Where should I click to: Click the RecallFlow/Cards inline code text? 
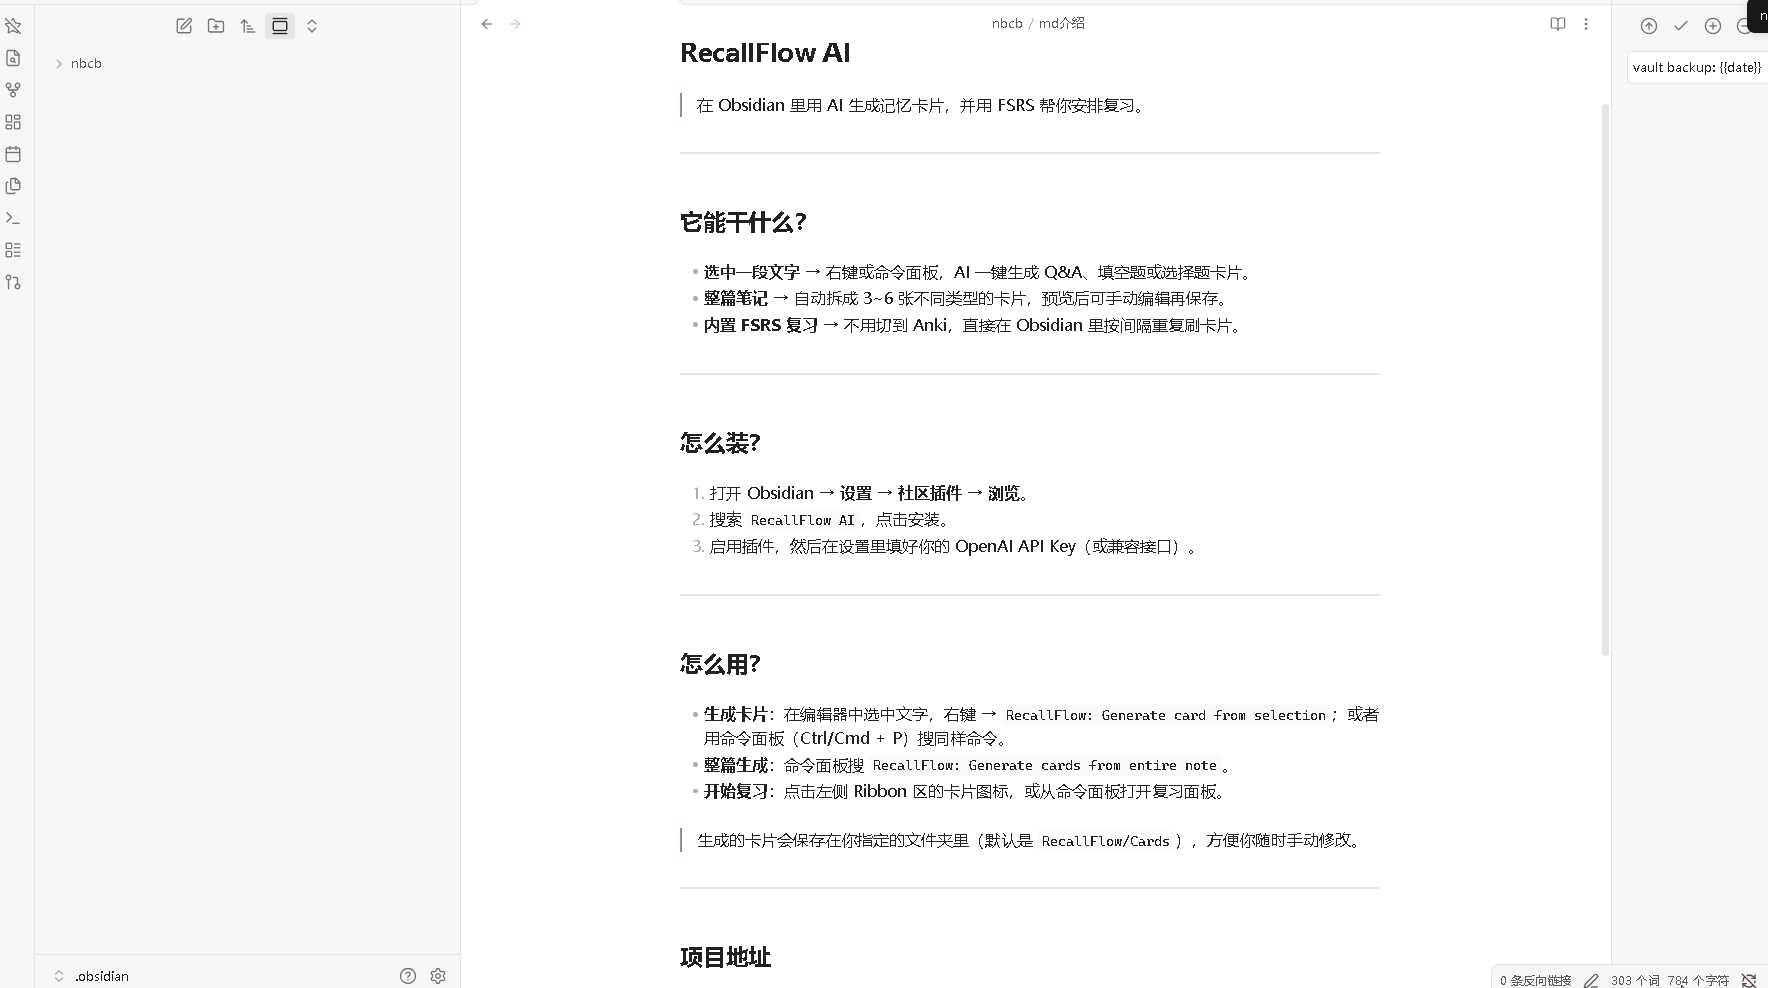pyautogui.click(x=1106, y=841)
